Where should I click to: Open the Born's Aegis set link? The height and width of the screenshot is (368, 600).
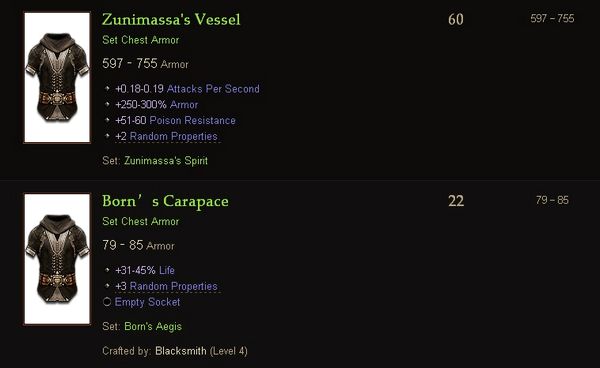coord(153,326)
